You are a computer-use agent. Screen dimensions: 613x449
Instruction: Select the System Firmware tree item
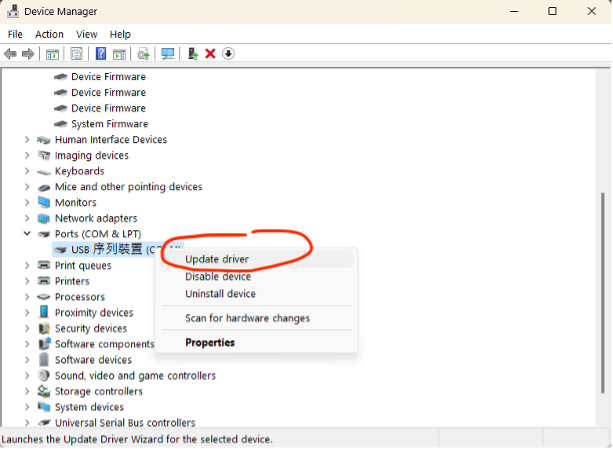pyautogui.click(x=109, y=124)
